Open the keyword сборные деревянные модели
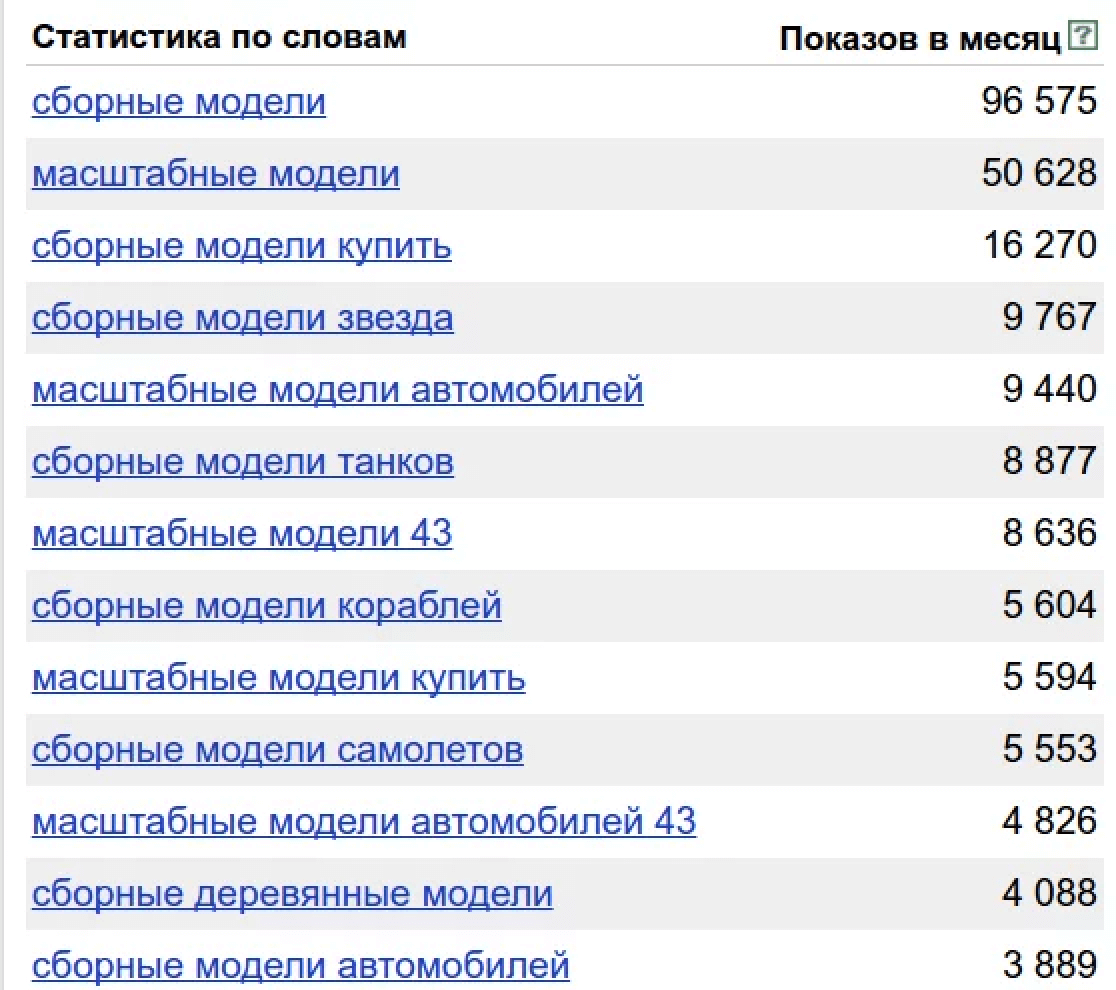Image resolution: width=1116 pixels, height=990 pixels. (x=293, y=893)
